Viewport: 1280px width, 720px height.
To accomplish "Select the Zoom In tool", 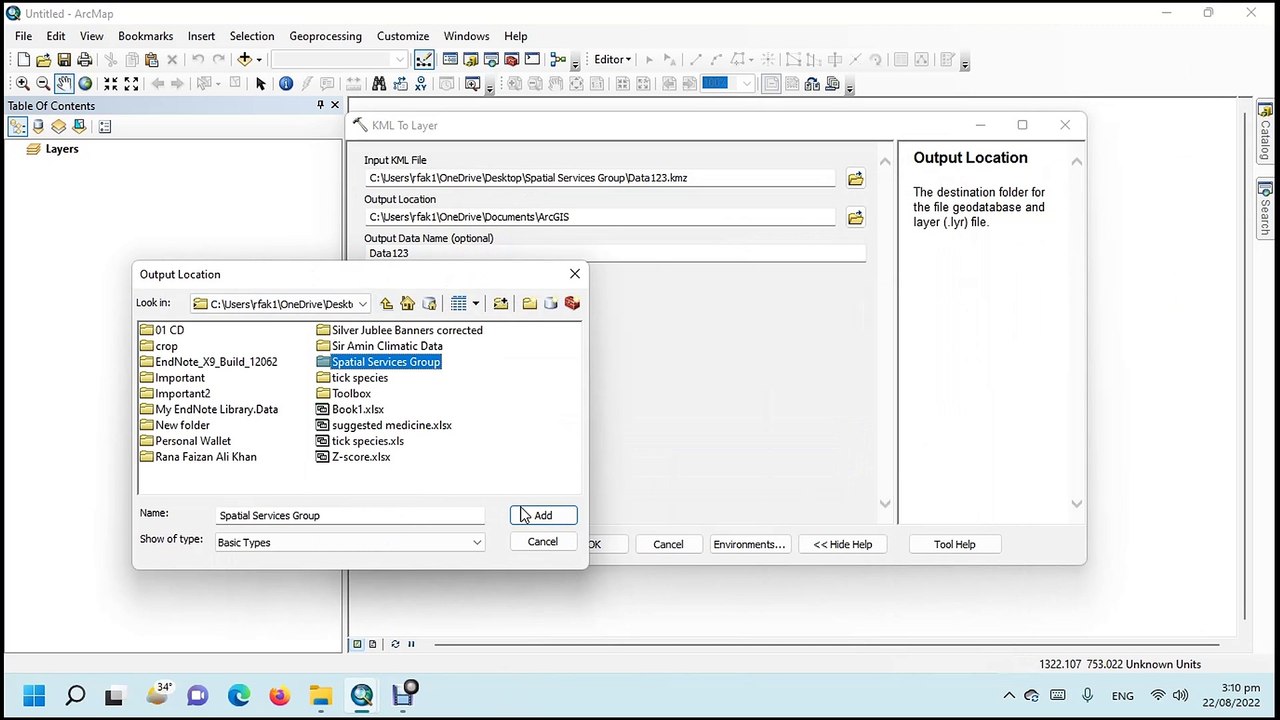I will click(22, 84).
